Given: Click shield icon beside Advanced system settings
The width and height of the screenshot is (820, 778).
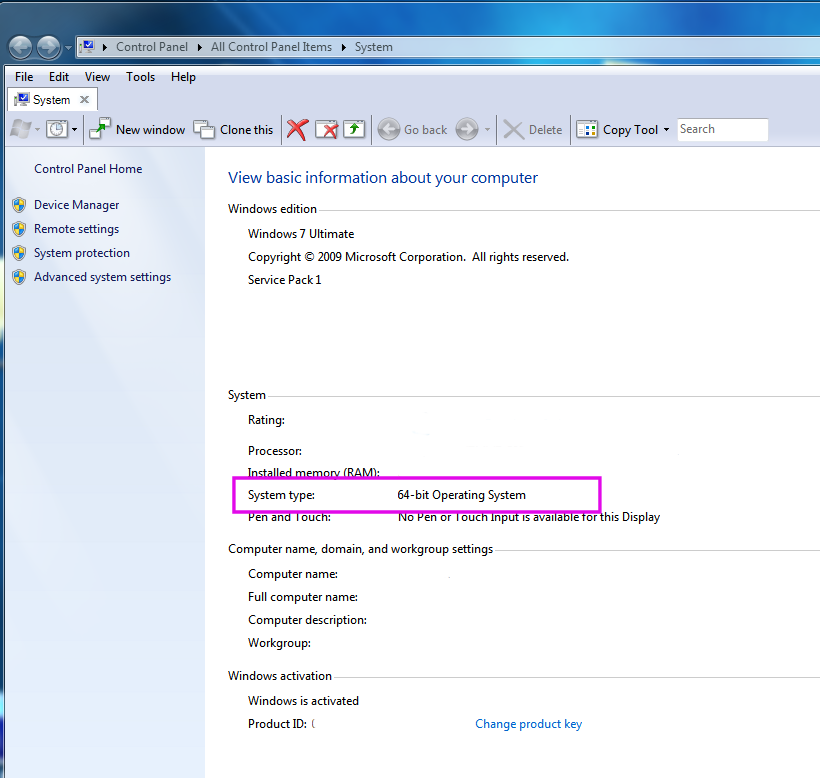Looking at the screenshot, I should tap(19, 277).
